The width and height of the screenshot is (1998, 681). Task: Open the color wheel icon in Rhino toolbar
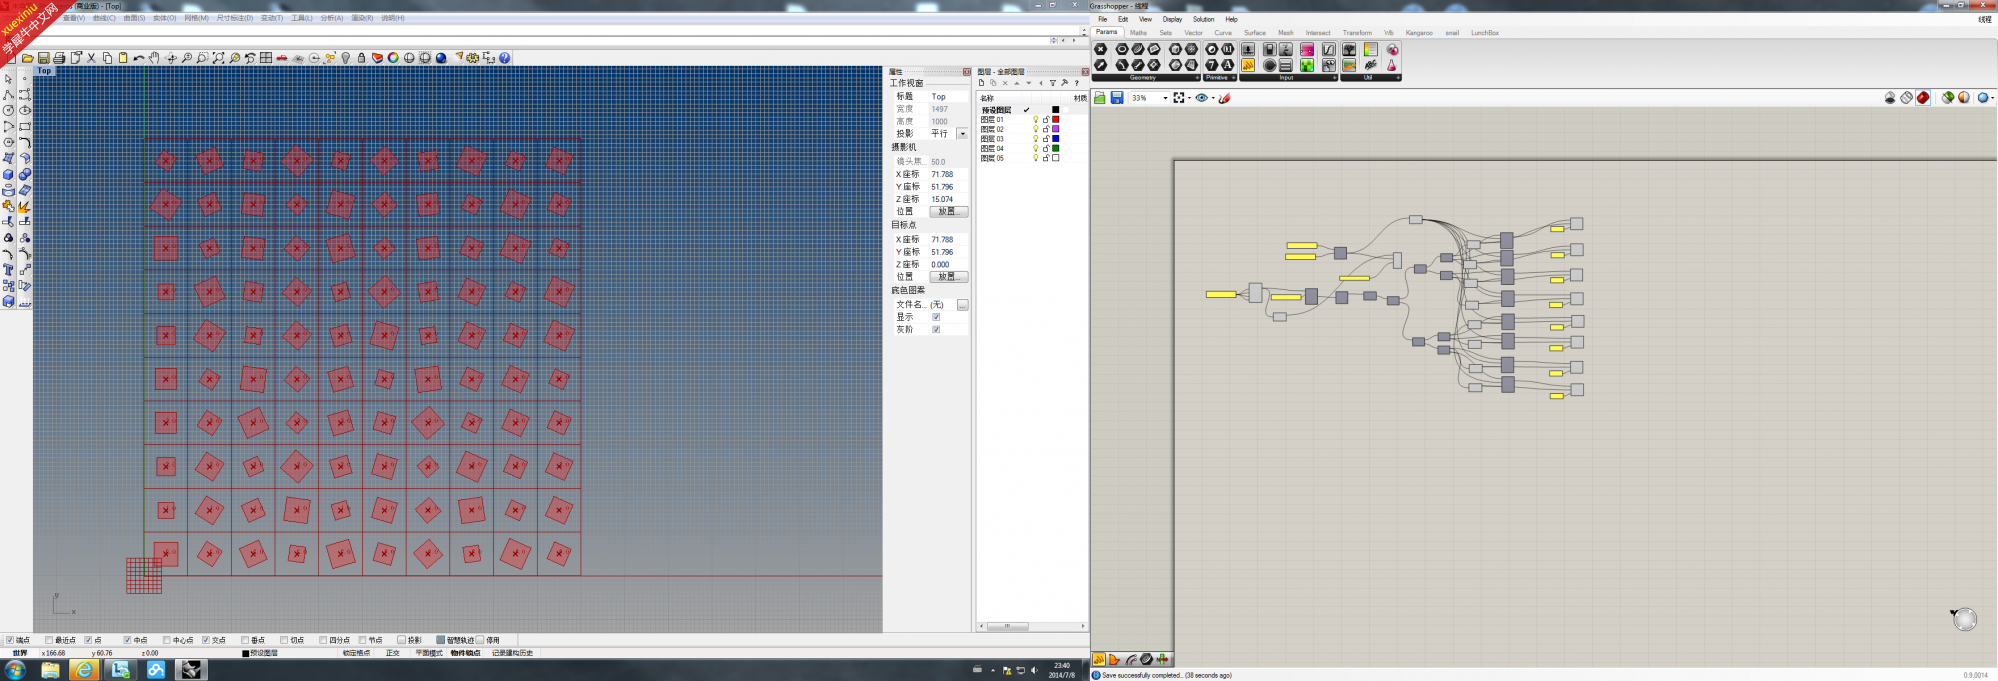(x=393, y=58)
